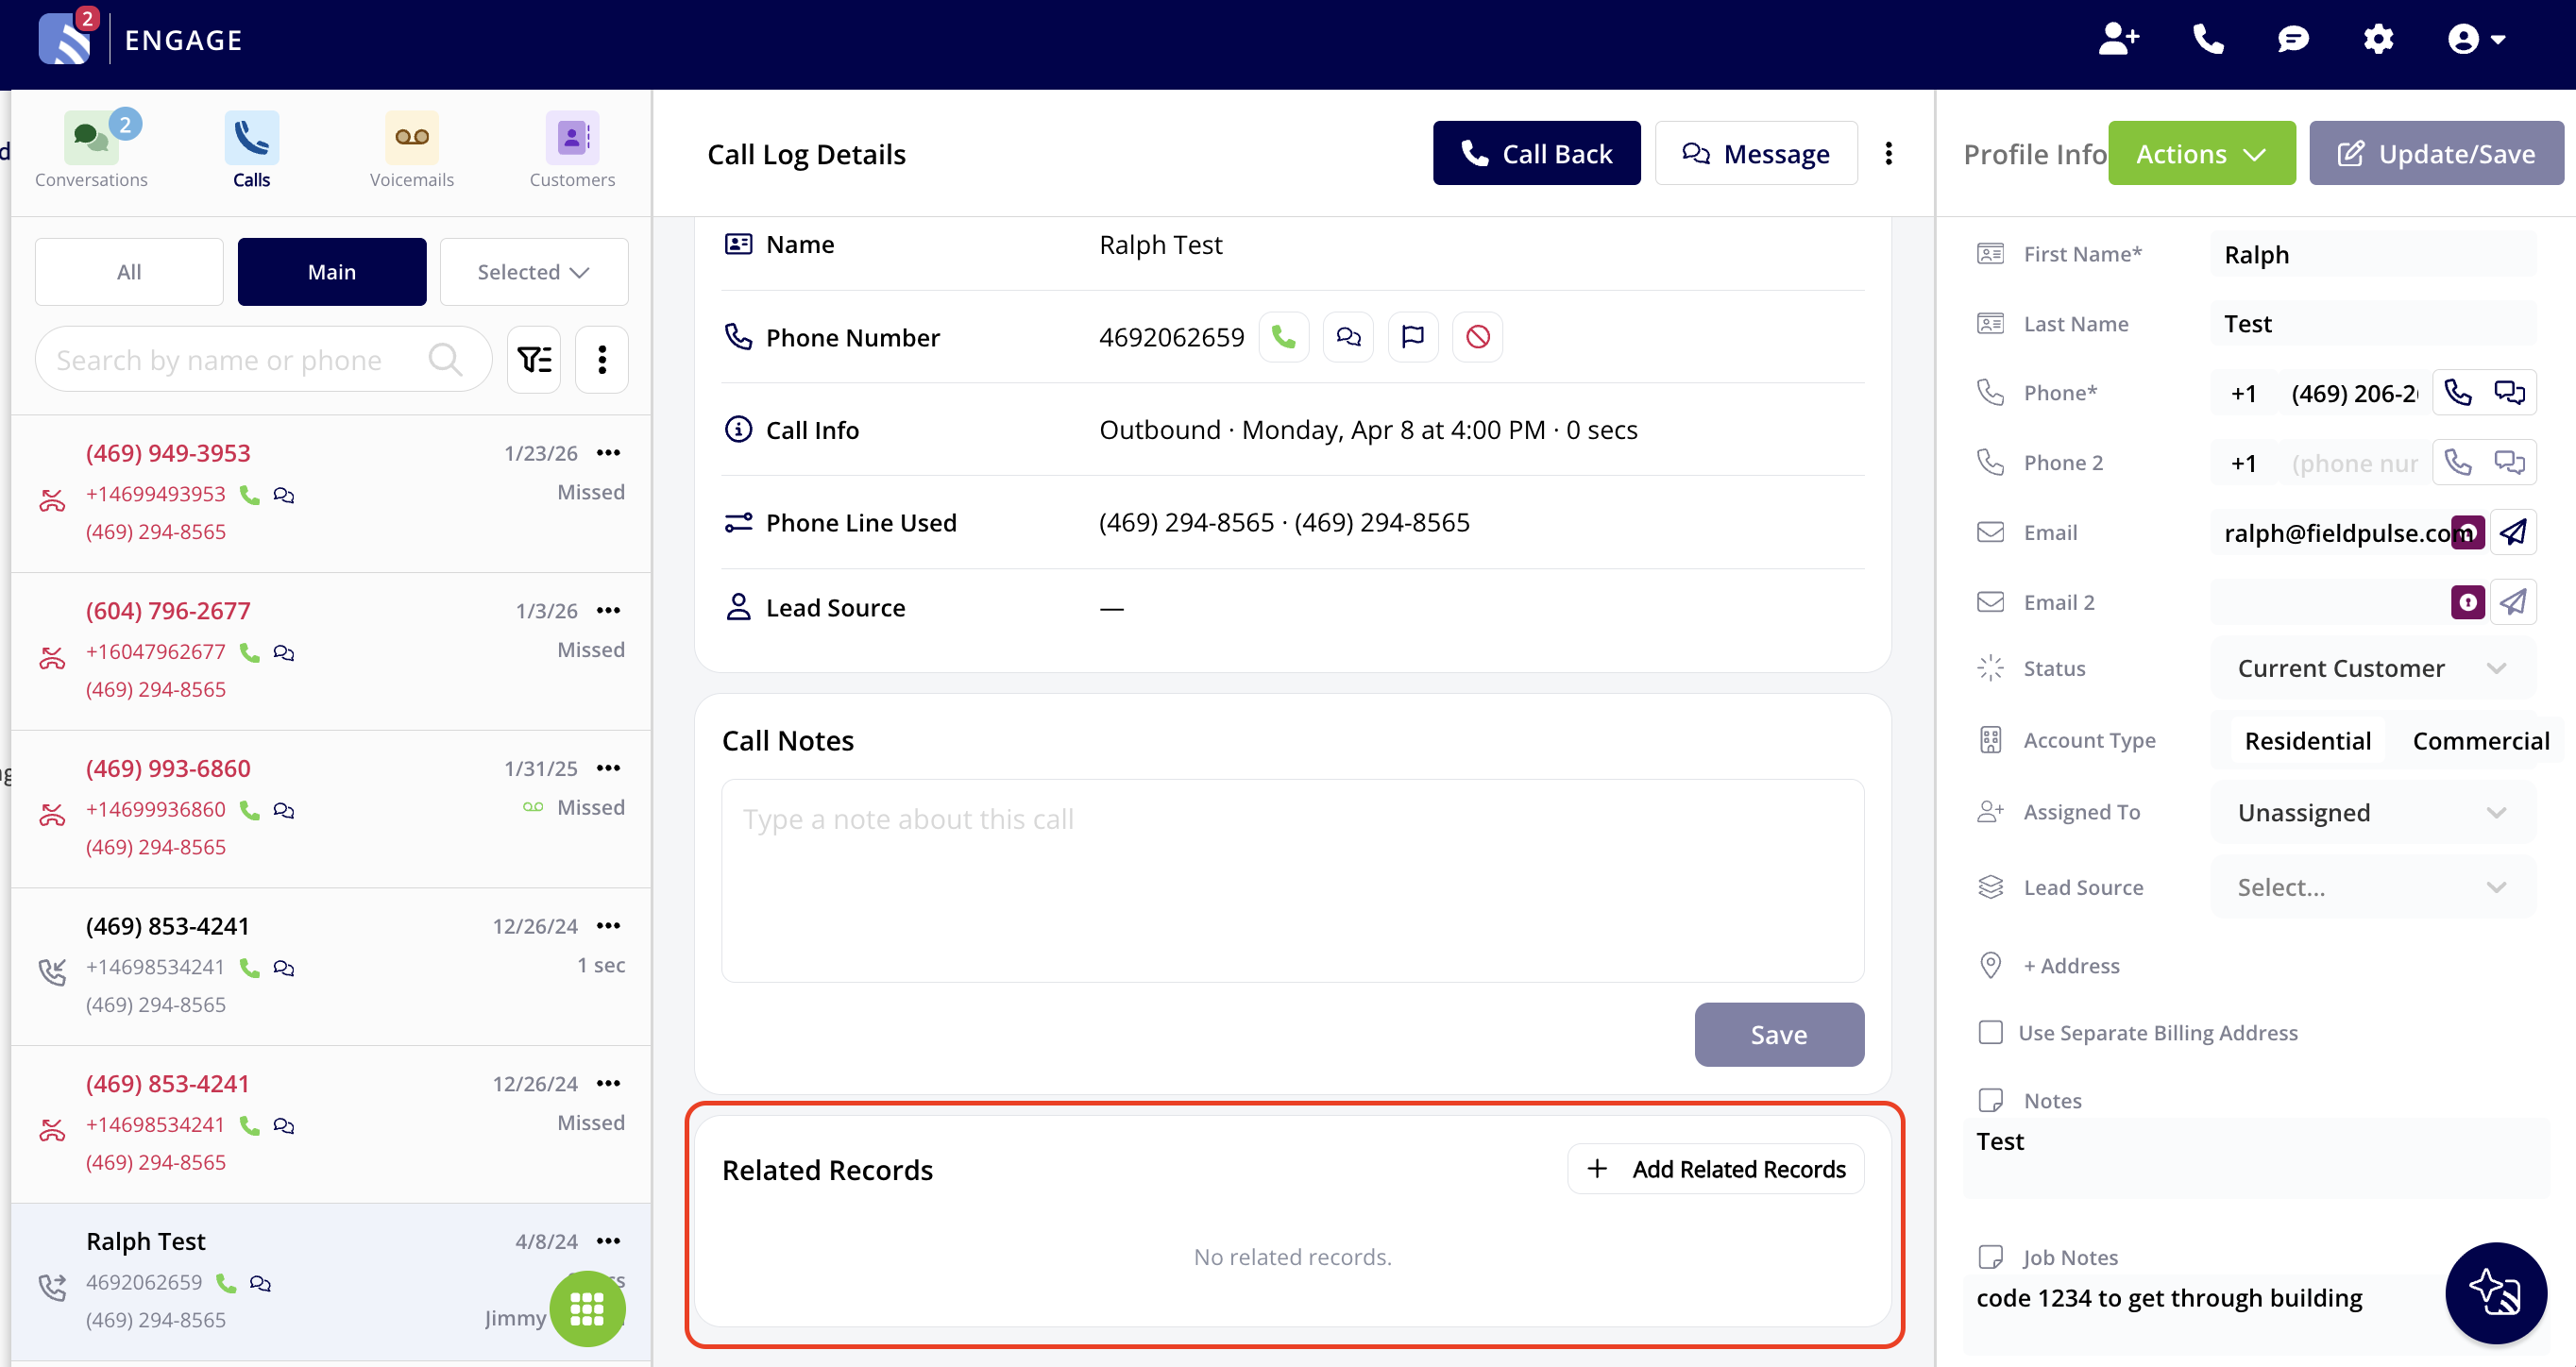Click the Call Back button
The image size is (2576, 1367).
click(1536, 153)
